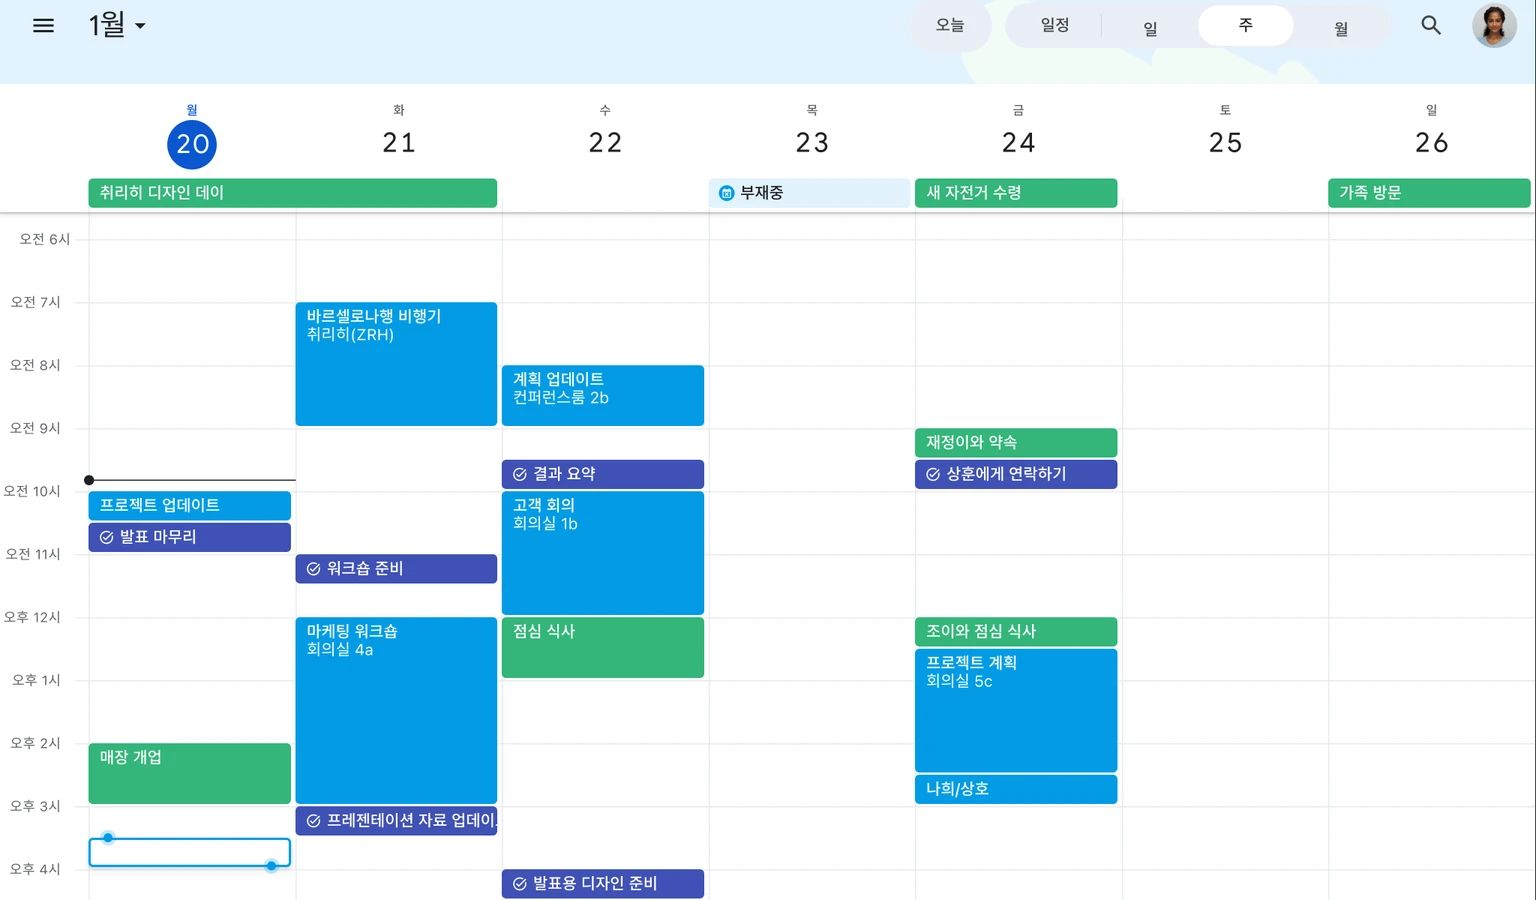The width and height of the screenshot is (1536, 900).
Task: Open the 점심 식사 event on Wednesday
Action: coord(603,647)
